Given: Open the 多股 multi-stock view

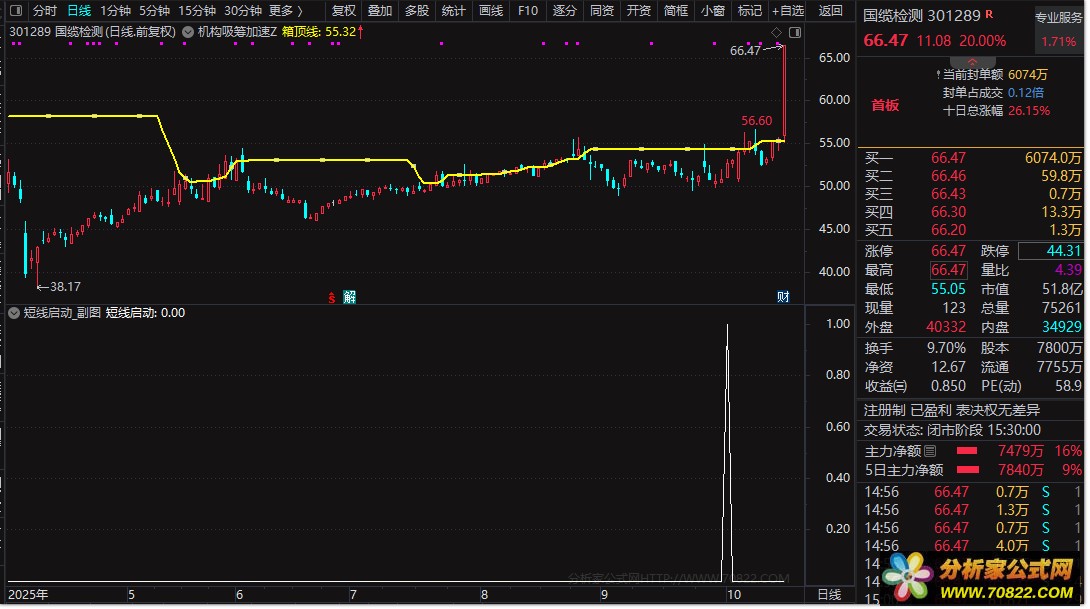Looking at the screenshot, I should tap(416, 10).
